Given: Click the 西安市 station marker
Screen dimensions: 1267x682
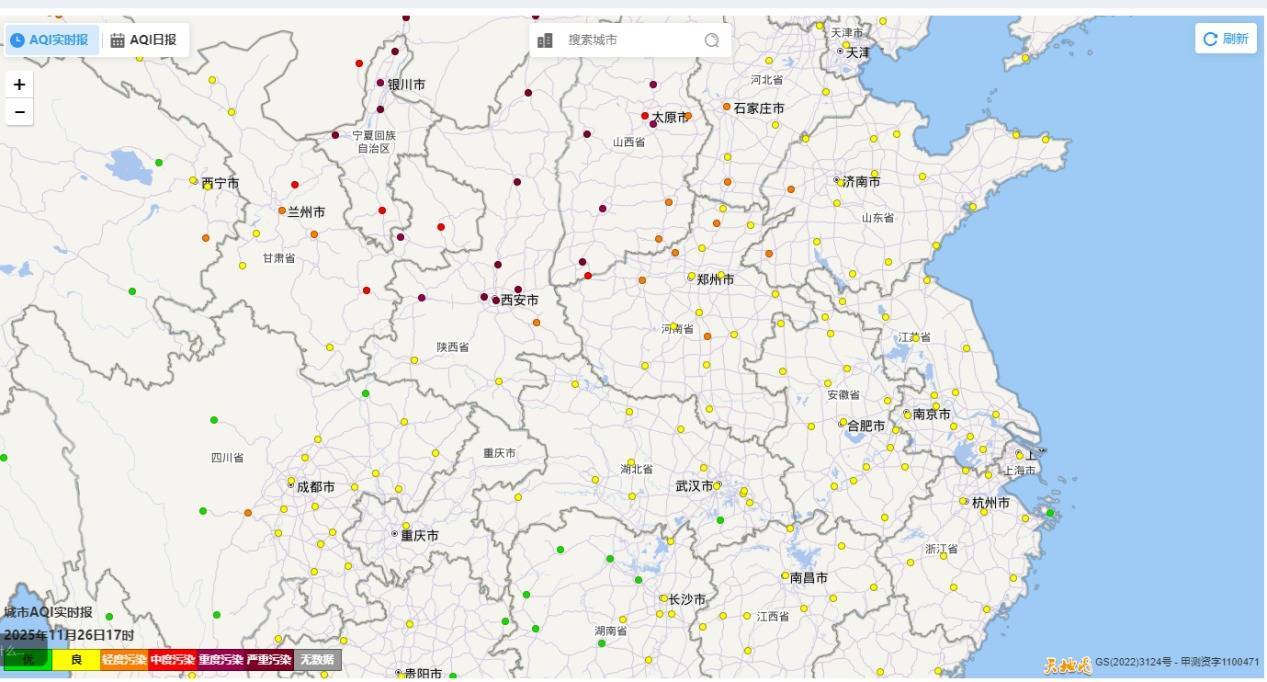Looking at the screenshot, I should [495, 300].
